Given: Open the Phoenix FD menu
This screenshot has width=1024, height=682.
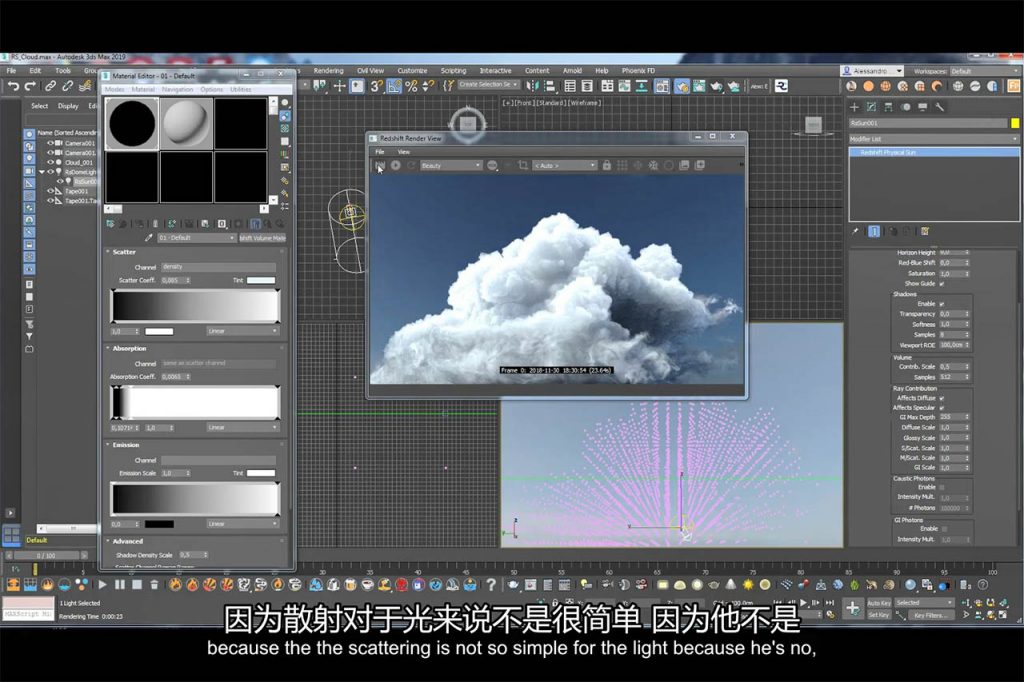Looking at the screenshot, I should click(638, 71).
